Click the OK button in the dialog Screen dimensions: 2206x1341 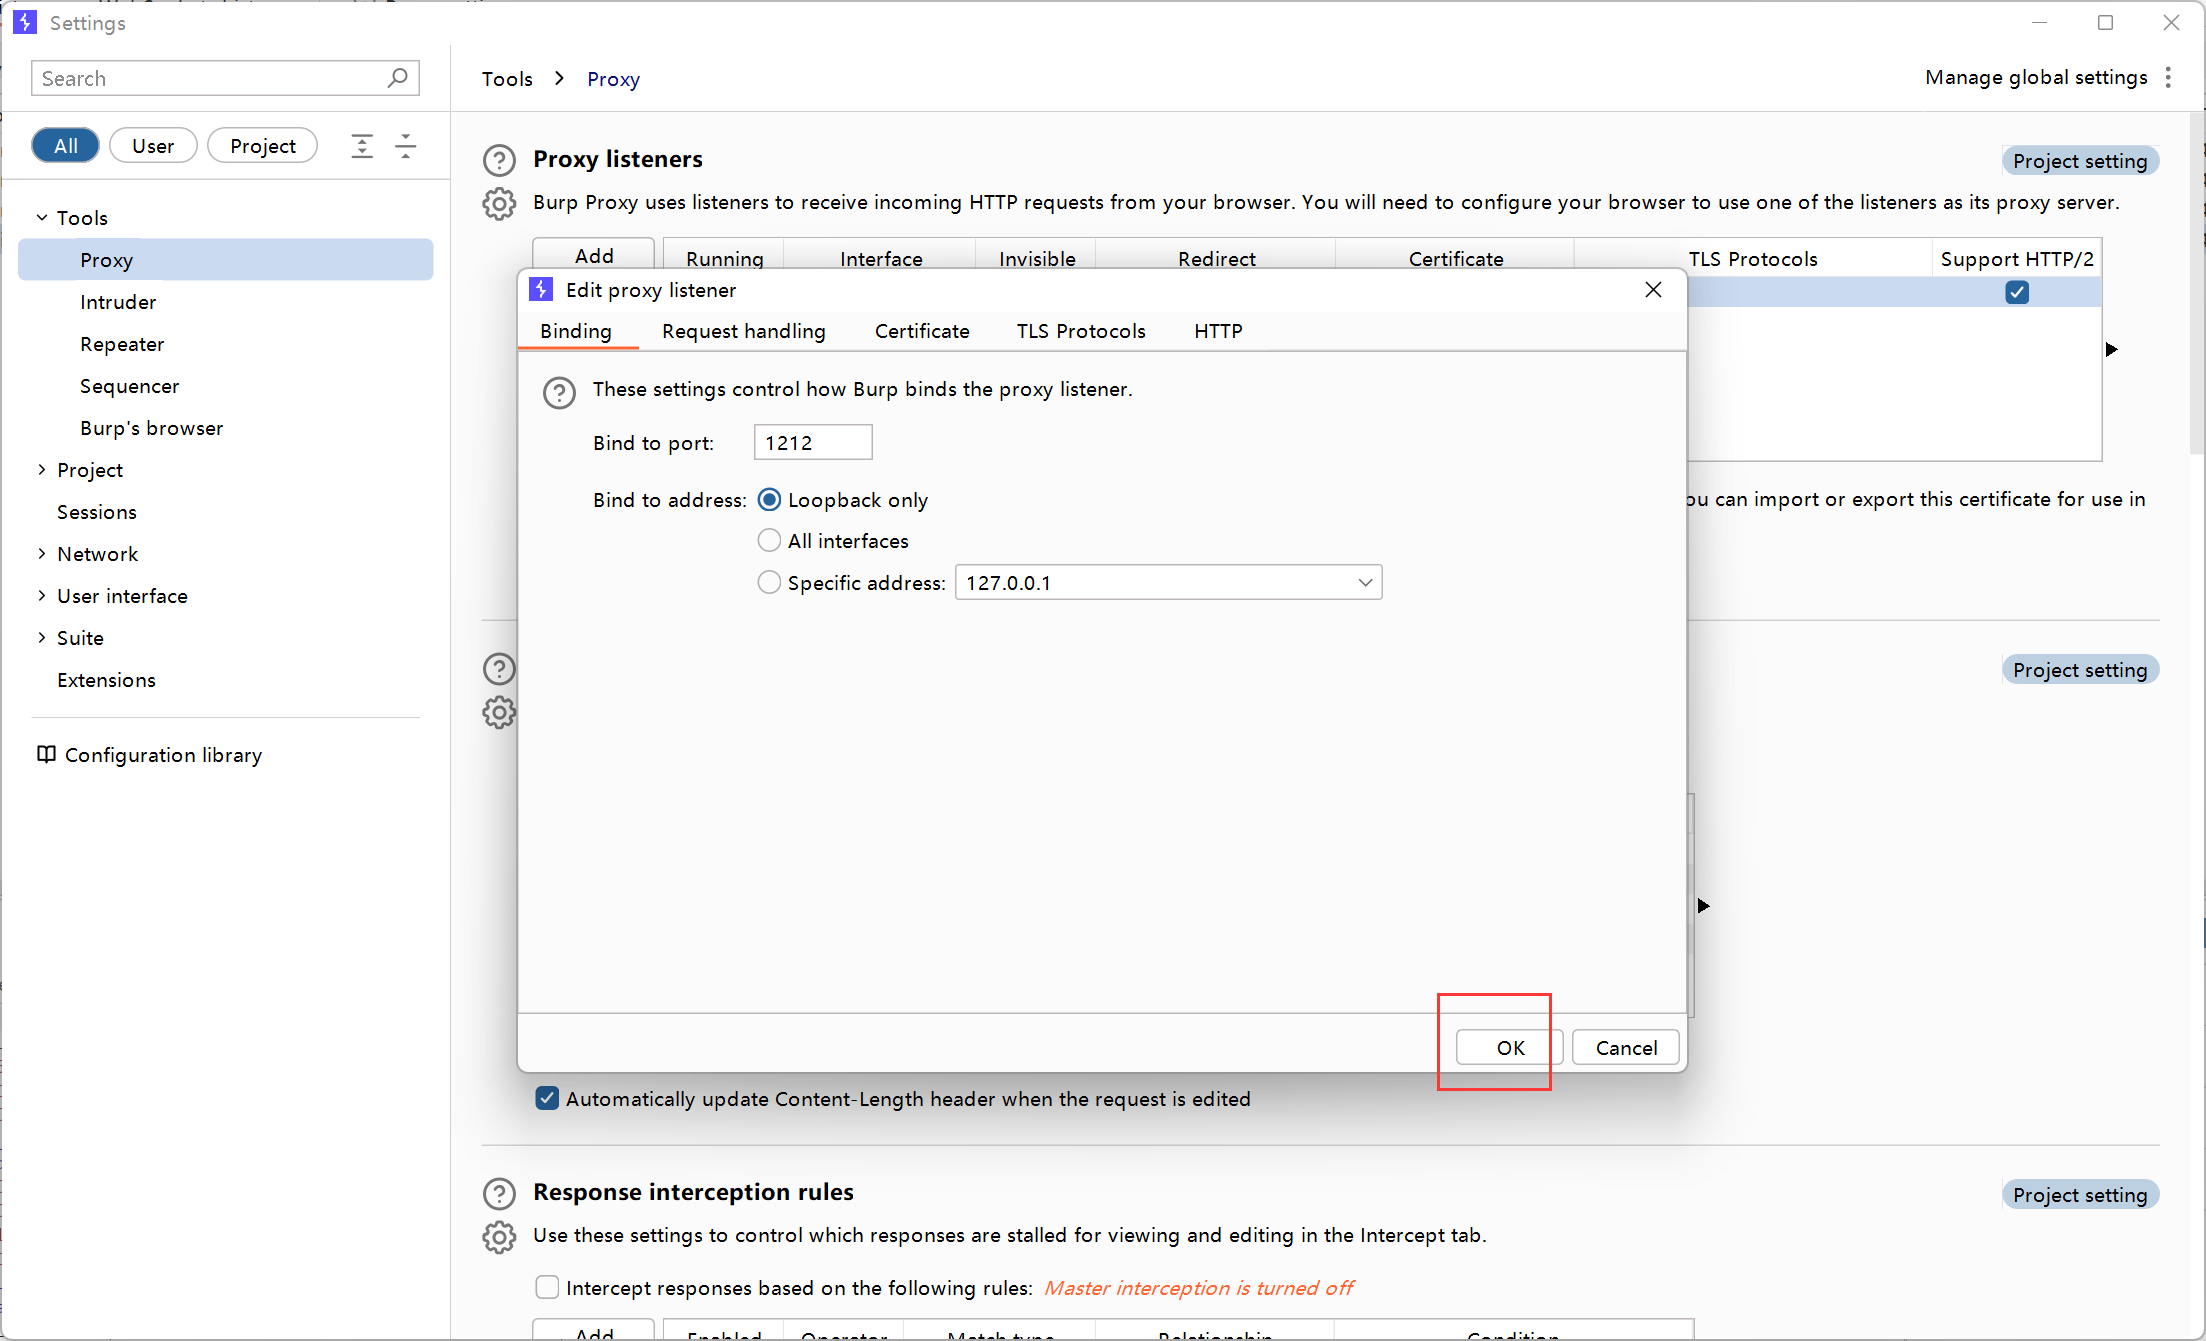1509,1048
